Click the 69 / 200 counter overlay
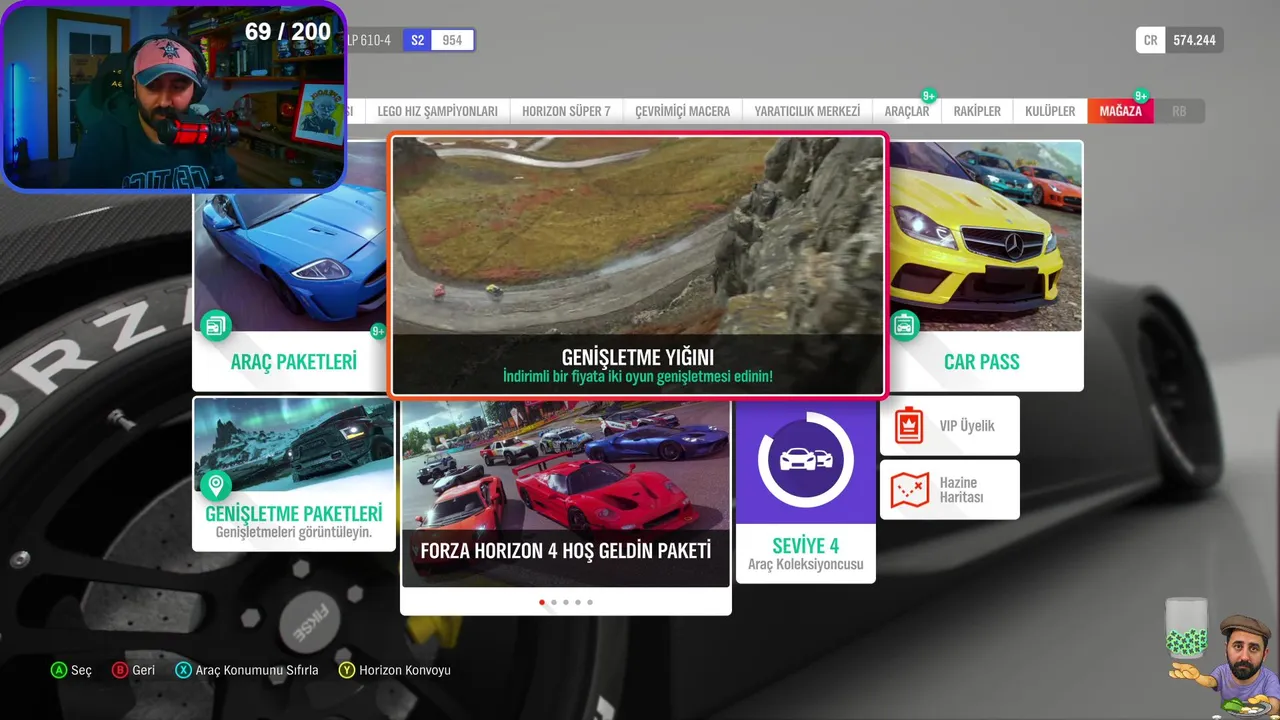The image size is (1280, 720). 288,31
